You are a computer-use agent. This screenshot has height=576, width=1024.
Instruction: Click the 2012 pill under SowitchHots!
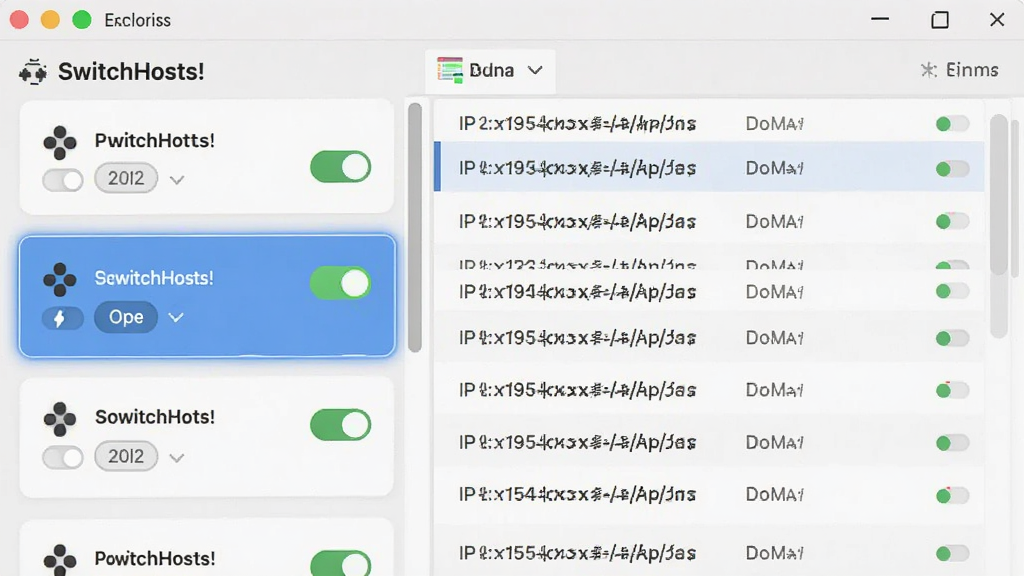pos(126,456)
